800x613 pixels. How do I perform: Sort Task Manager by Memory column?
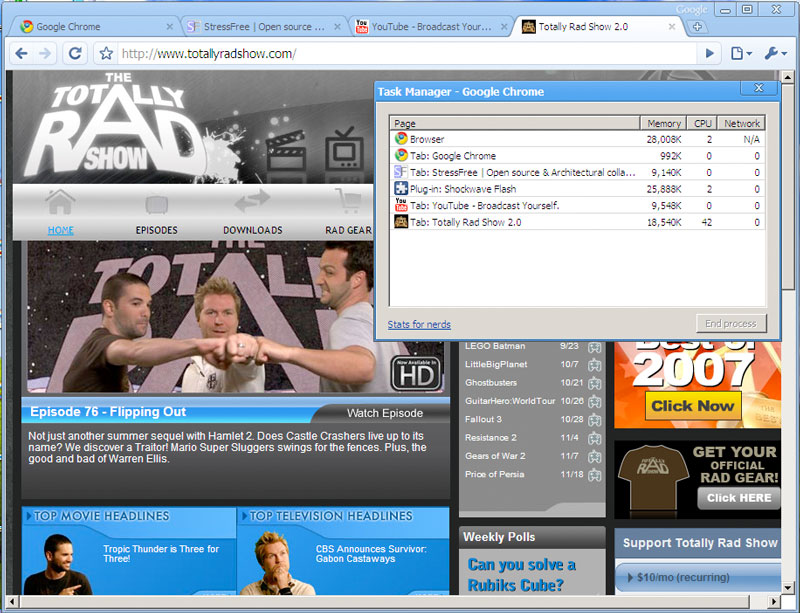coord(663,123)
